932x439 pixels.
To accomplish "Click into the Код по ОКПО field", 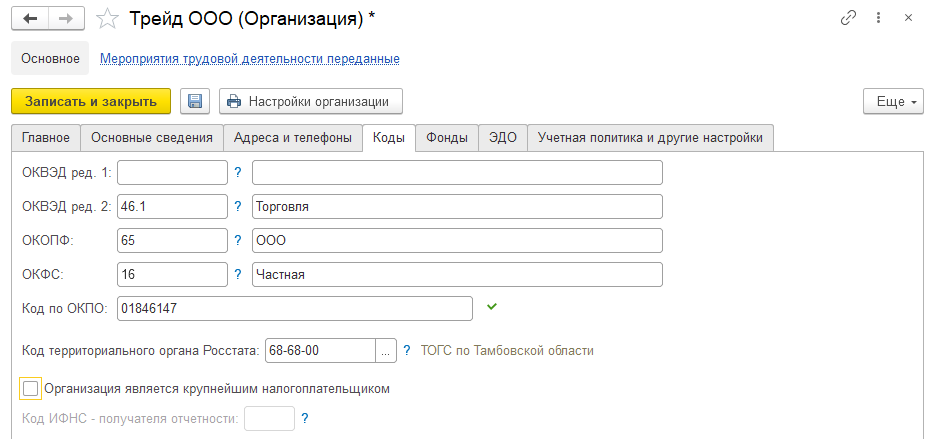I will tap(295, 309).
